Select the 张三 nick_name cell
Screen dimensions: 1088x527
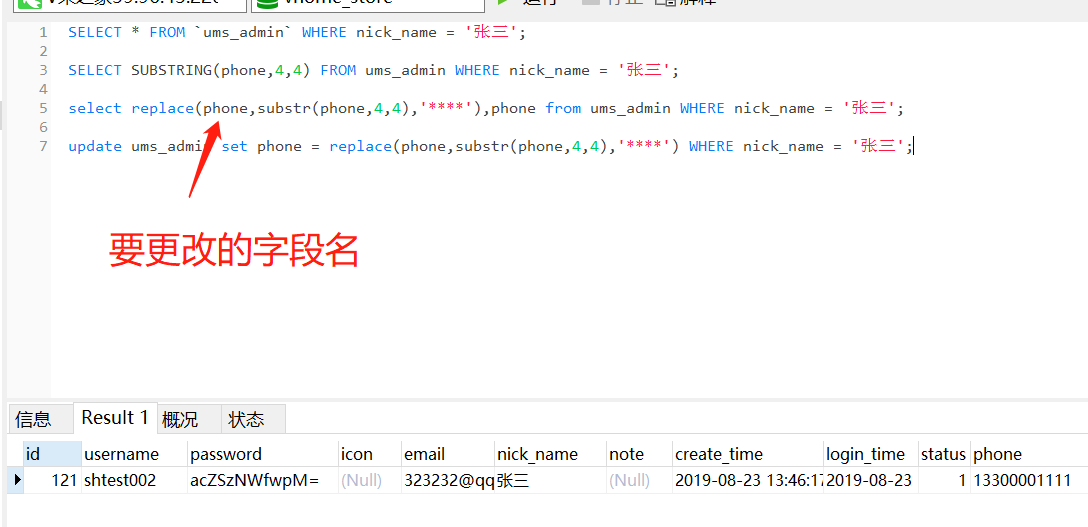[550, 480]
